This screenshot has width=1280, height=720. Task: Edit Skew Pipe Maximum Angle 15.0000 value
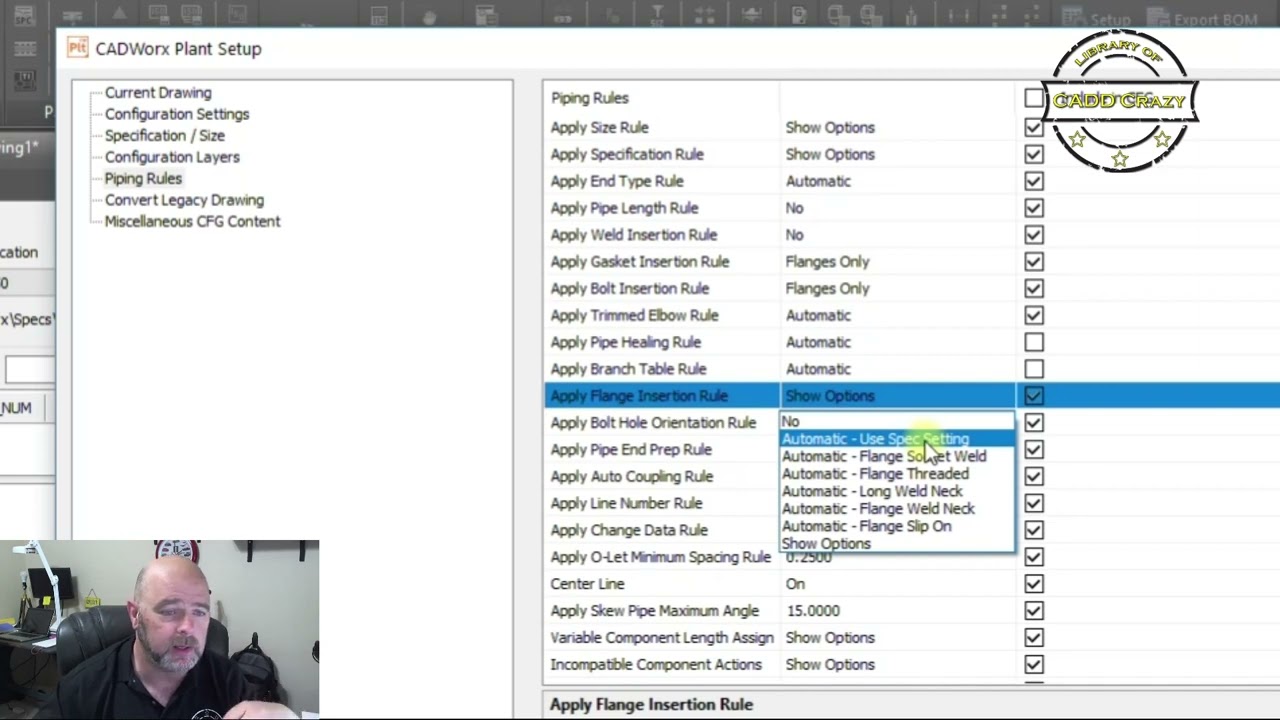(897, 611)
